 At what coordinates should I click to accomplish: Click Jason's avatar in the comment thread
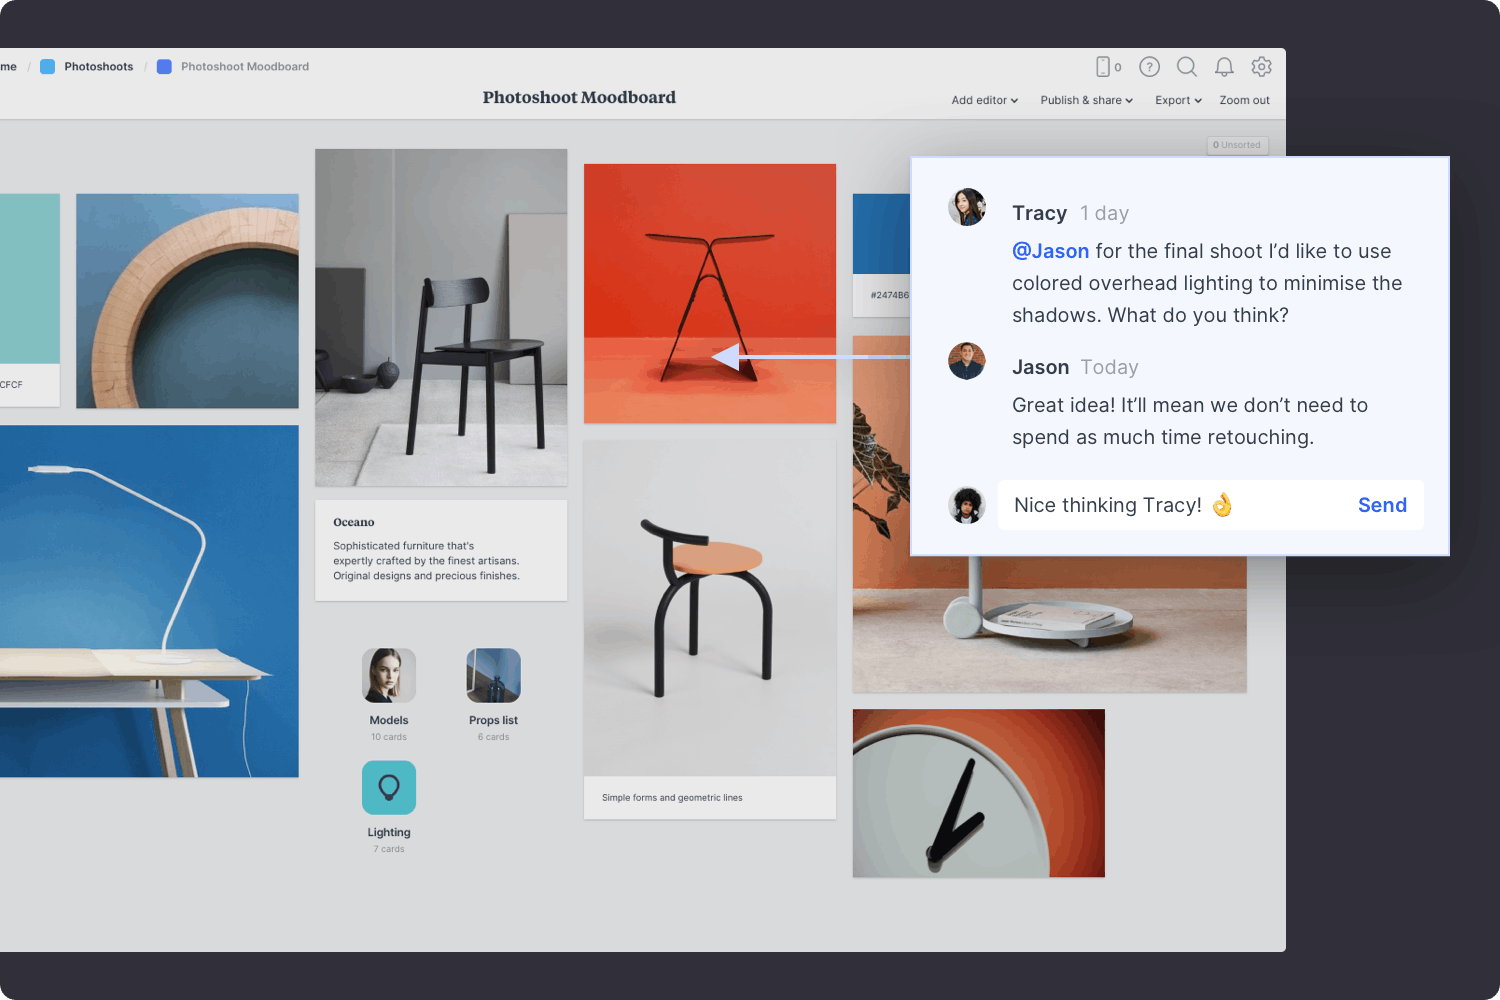967,361
